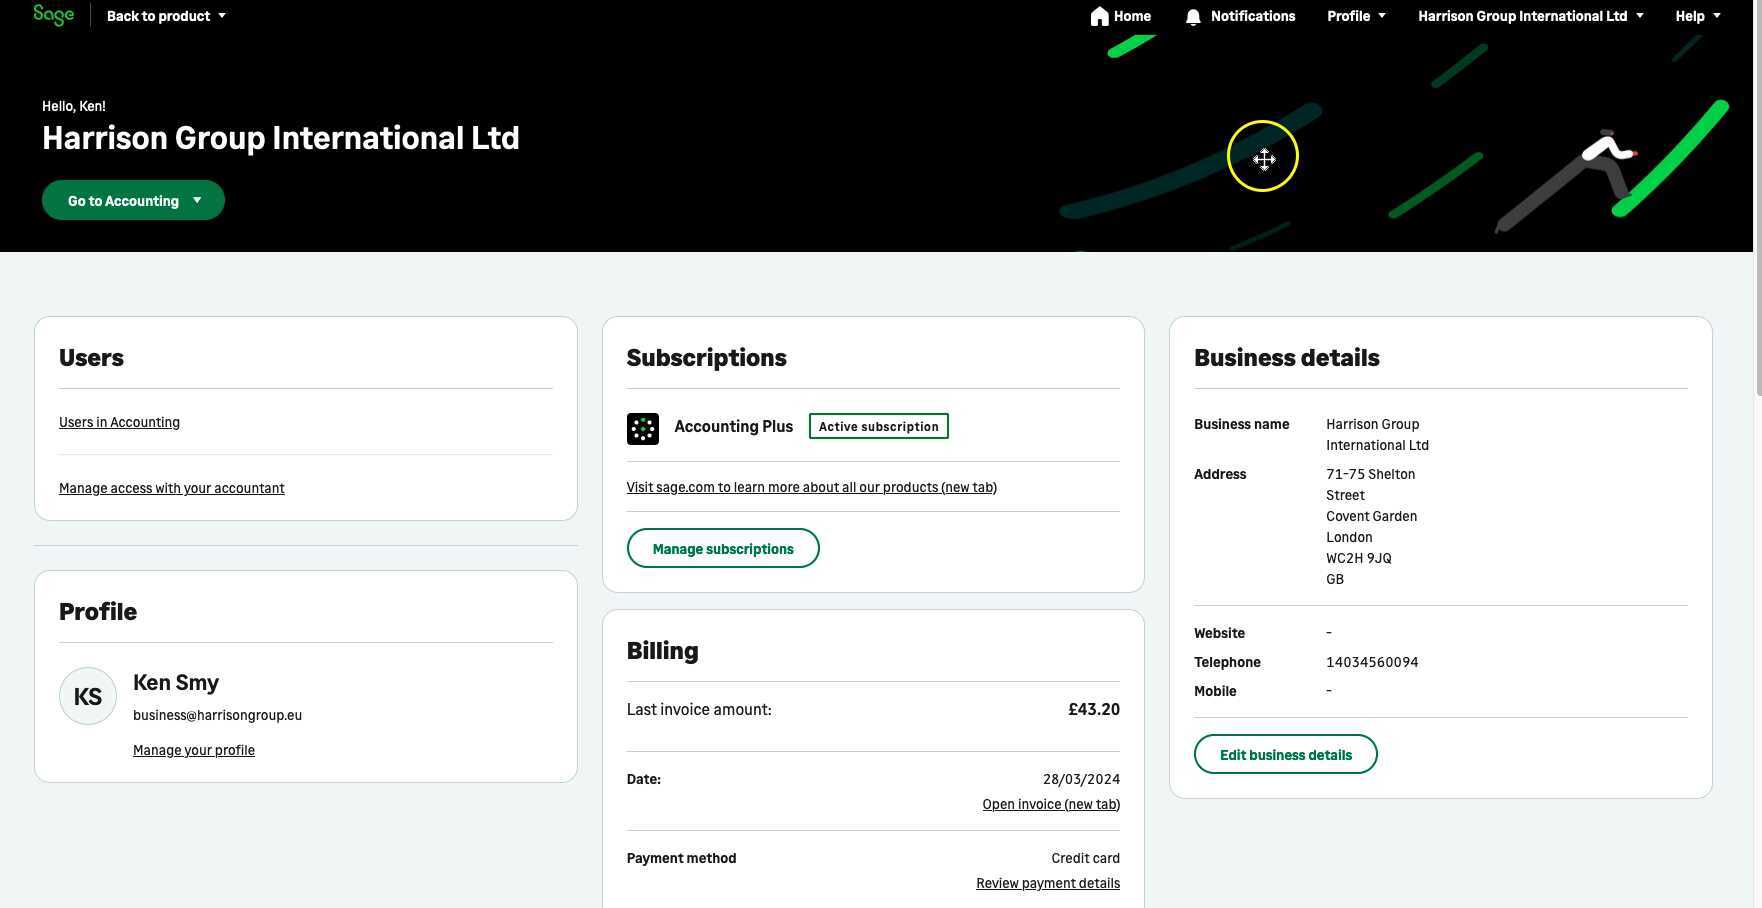This screenshot has height=908, width=1762.
Task: Open invoice in new tab
Action: [x=1051, y=804]
